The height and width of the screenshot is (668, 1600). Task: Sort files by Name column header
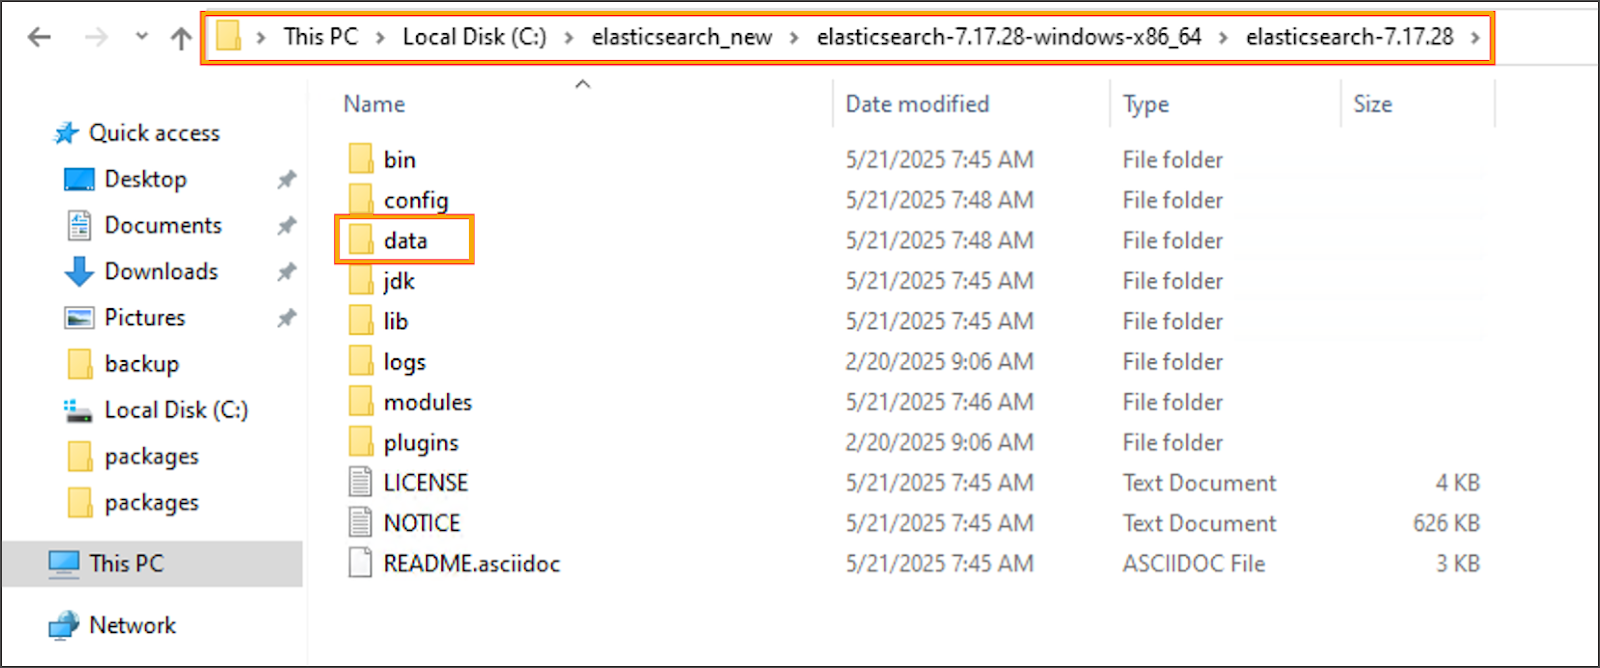(x=375, y=104)
